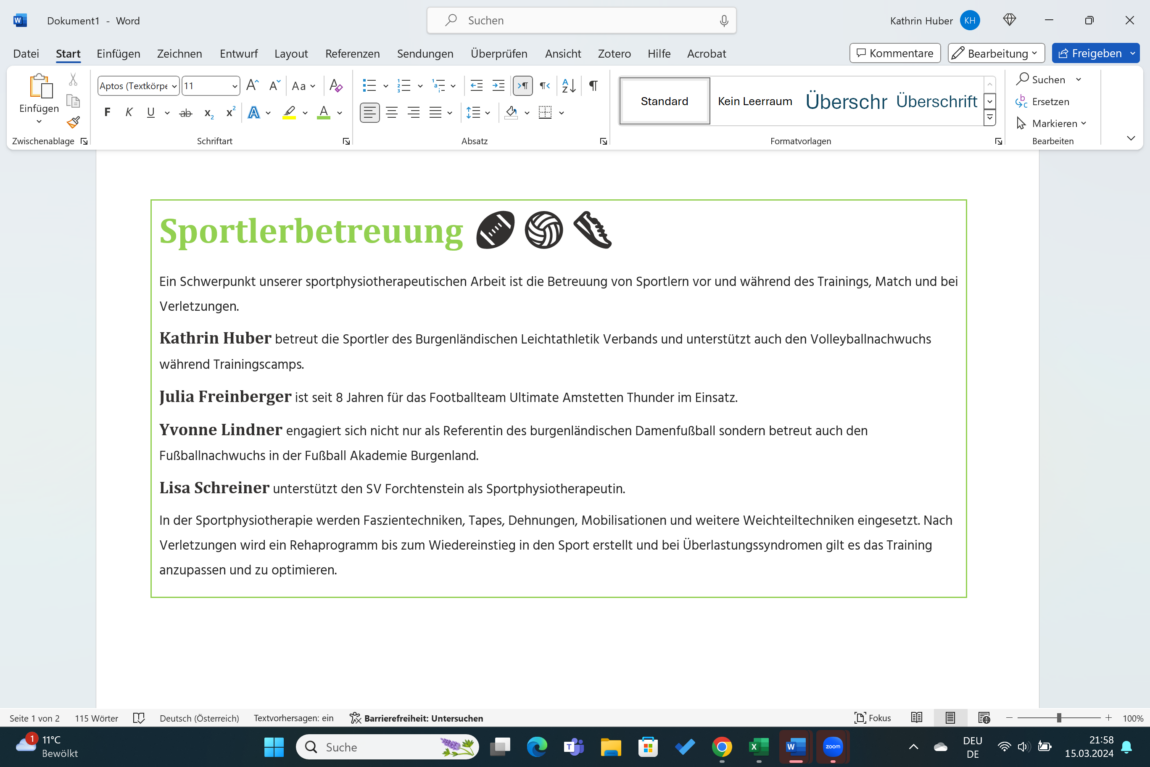Apply bold formatting with the F button
Viewport: 1150px width, 767px height.
108,113
